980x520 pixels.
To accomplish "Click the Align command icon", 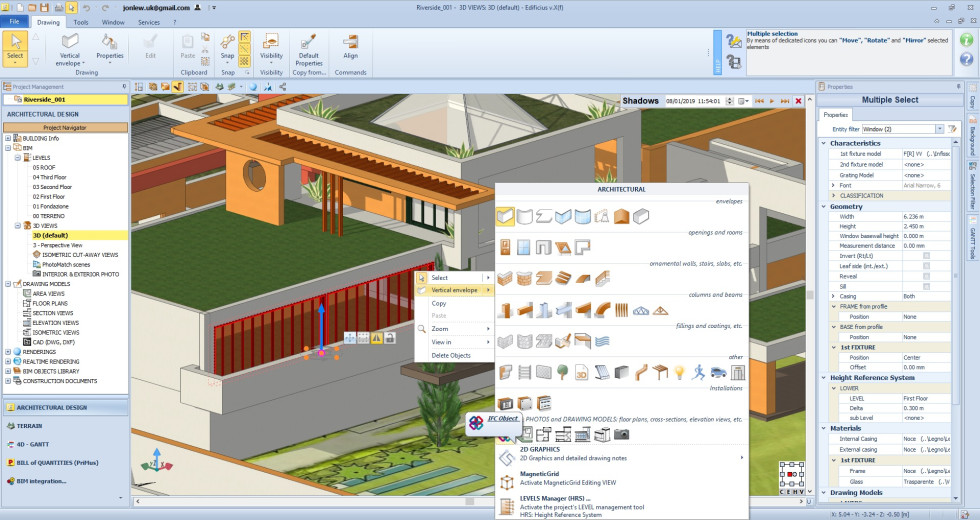I will tap(350, 47).
